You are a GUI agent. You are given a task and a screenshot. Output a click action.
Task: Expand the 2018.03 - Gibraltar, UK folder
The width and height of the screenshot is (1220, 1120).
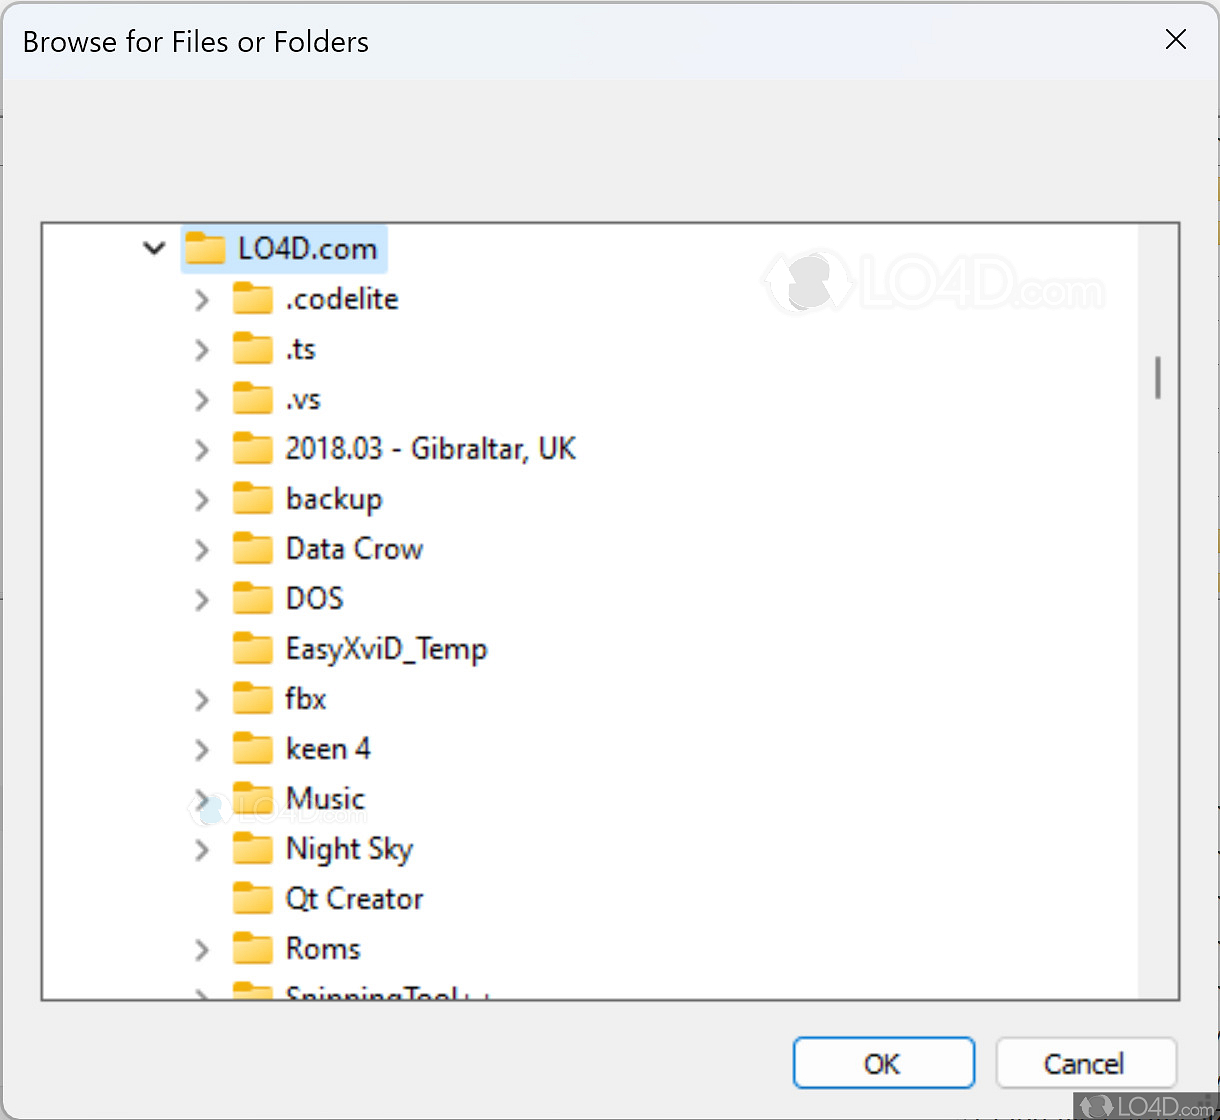point(202,449)
